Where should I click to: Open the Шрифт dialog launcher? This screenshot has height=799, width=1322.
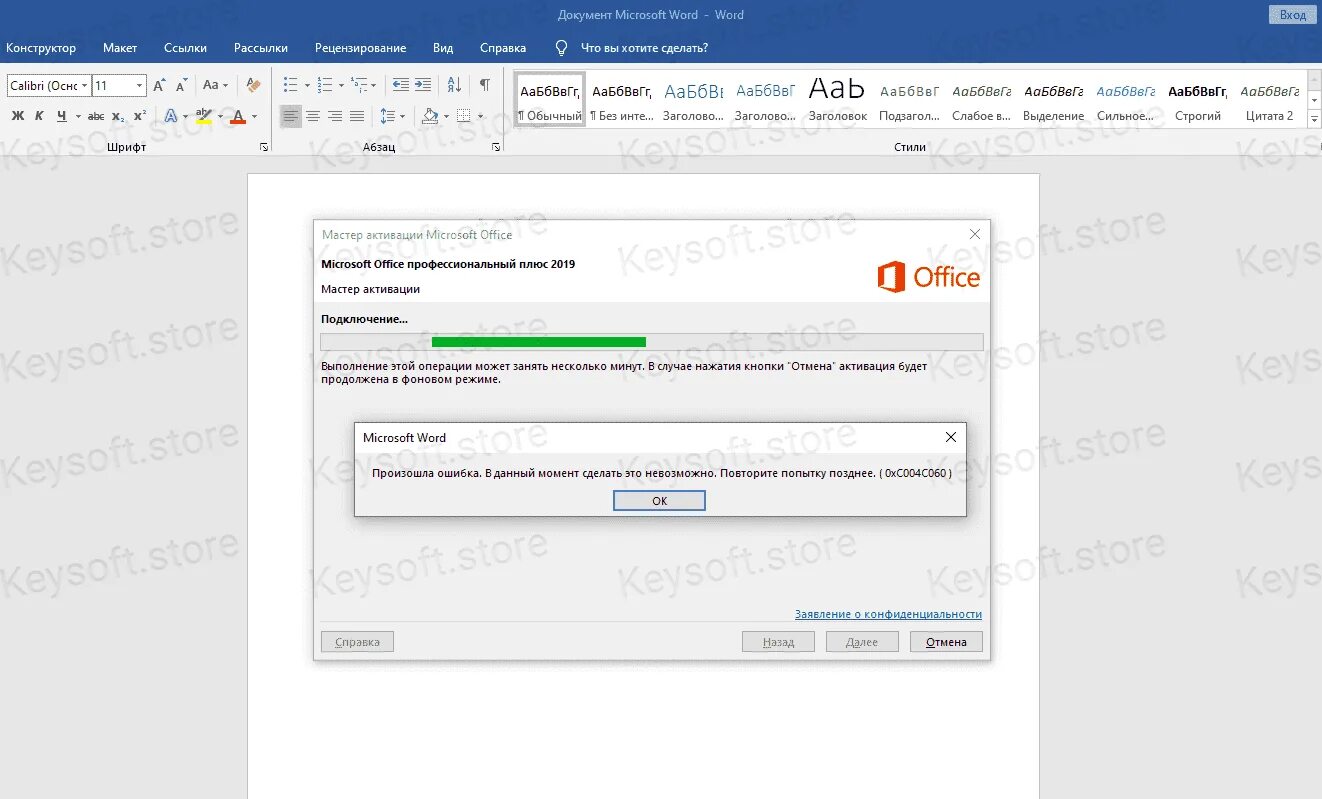pyautogui.click(x=264, y=147)
